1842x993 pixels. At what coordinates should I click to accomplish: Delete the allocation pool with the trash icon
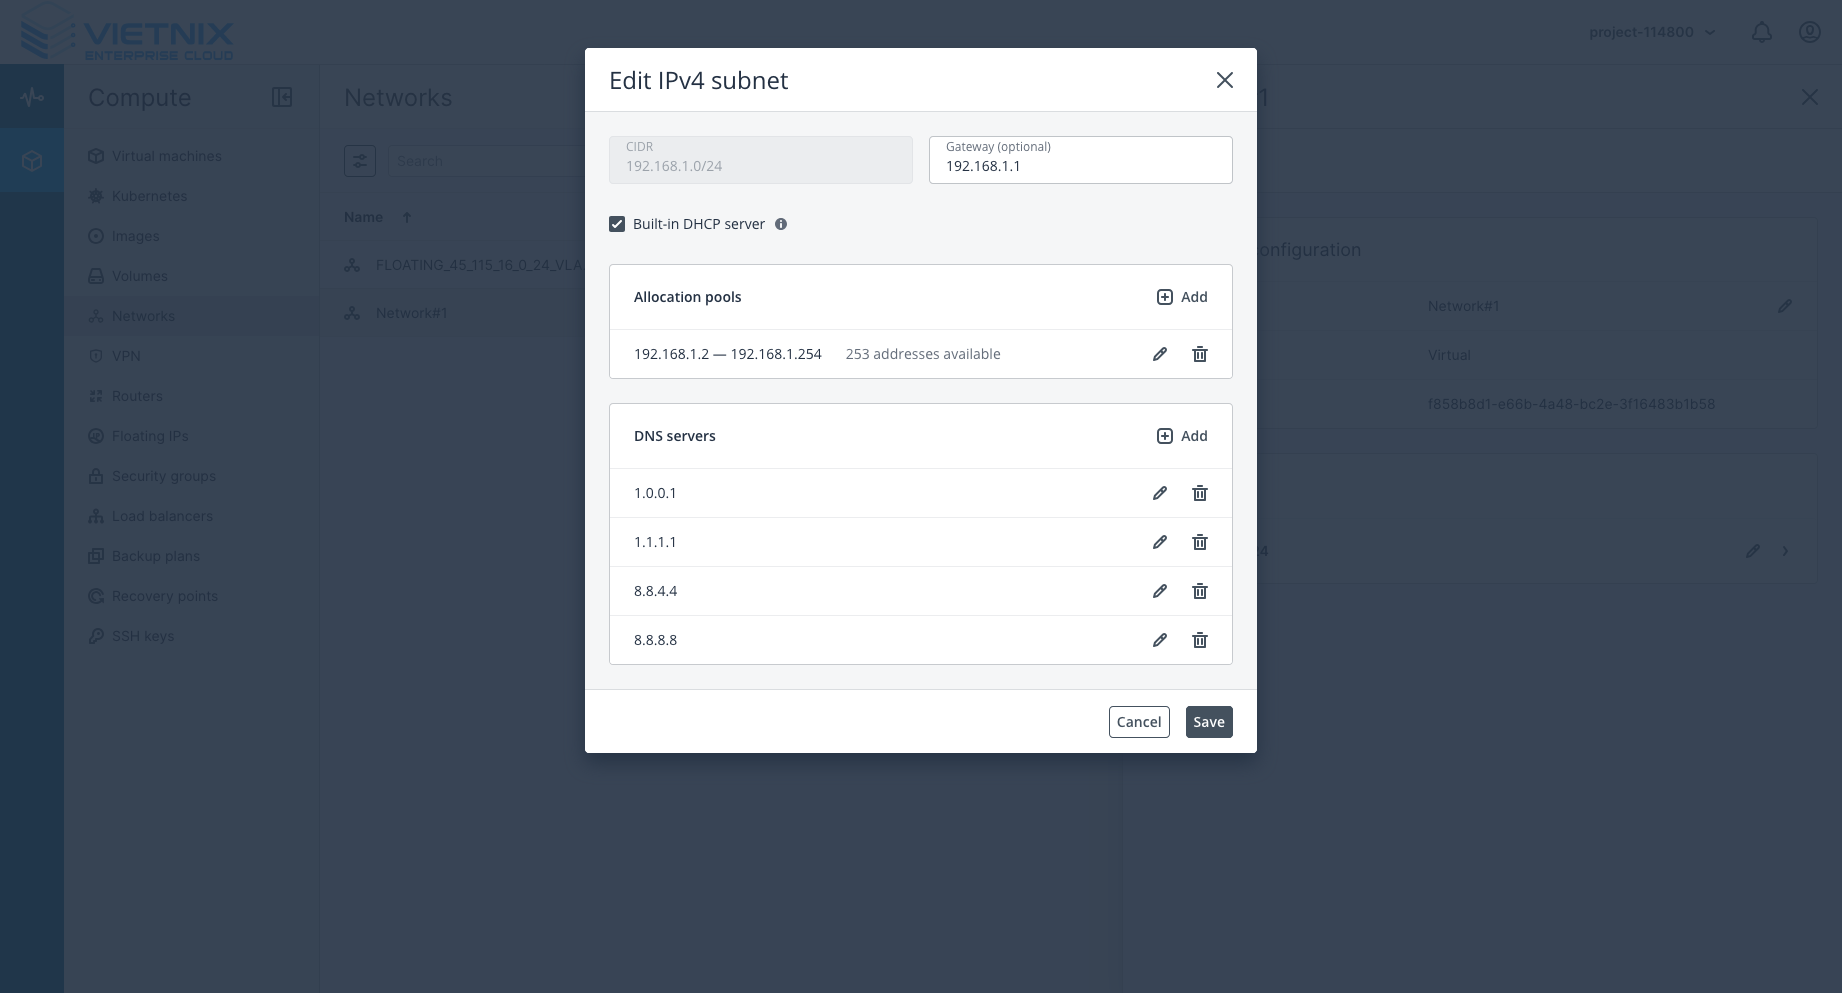pos(1200,354)
